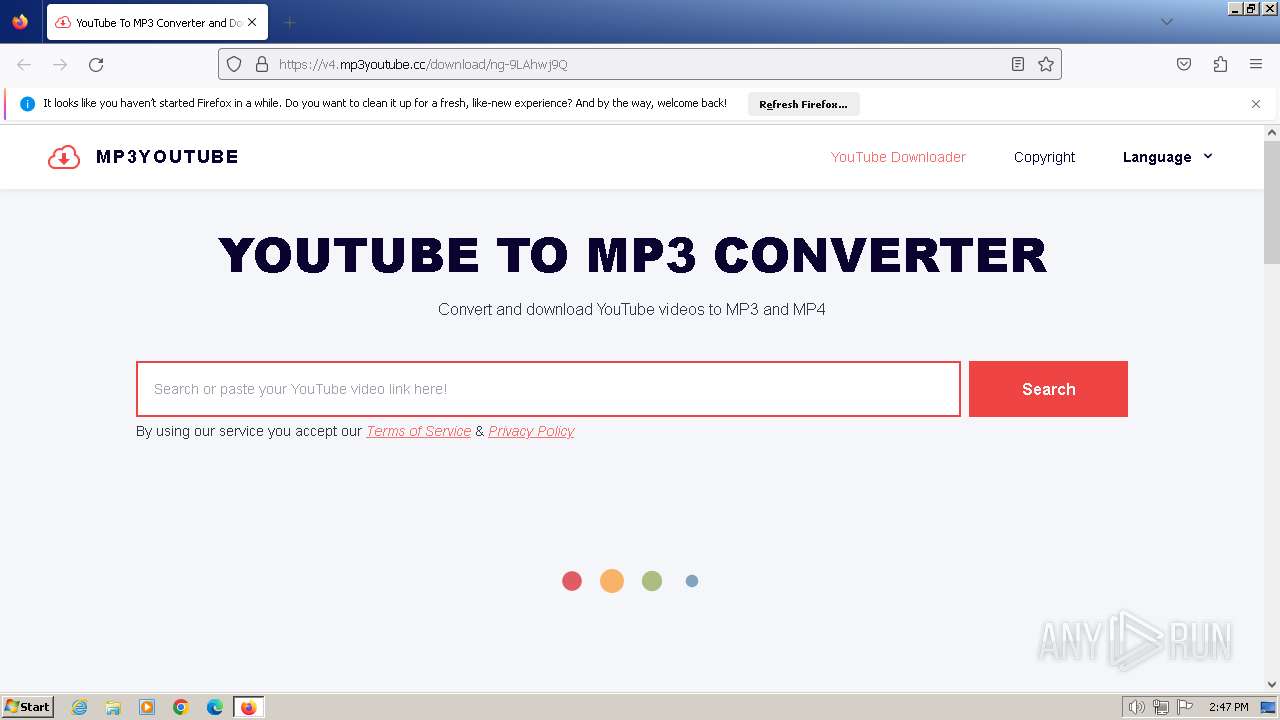
Task: Open a new tab with plus button
Action: (x=290, y=22)
